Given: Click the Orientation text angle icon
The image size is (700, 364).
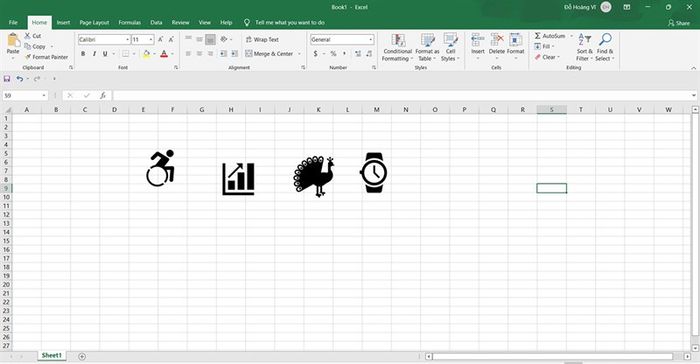Looking at the screenshot, I should [x=224, y=40].
